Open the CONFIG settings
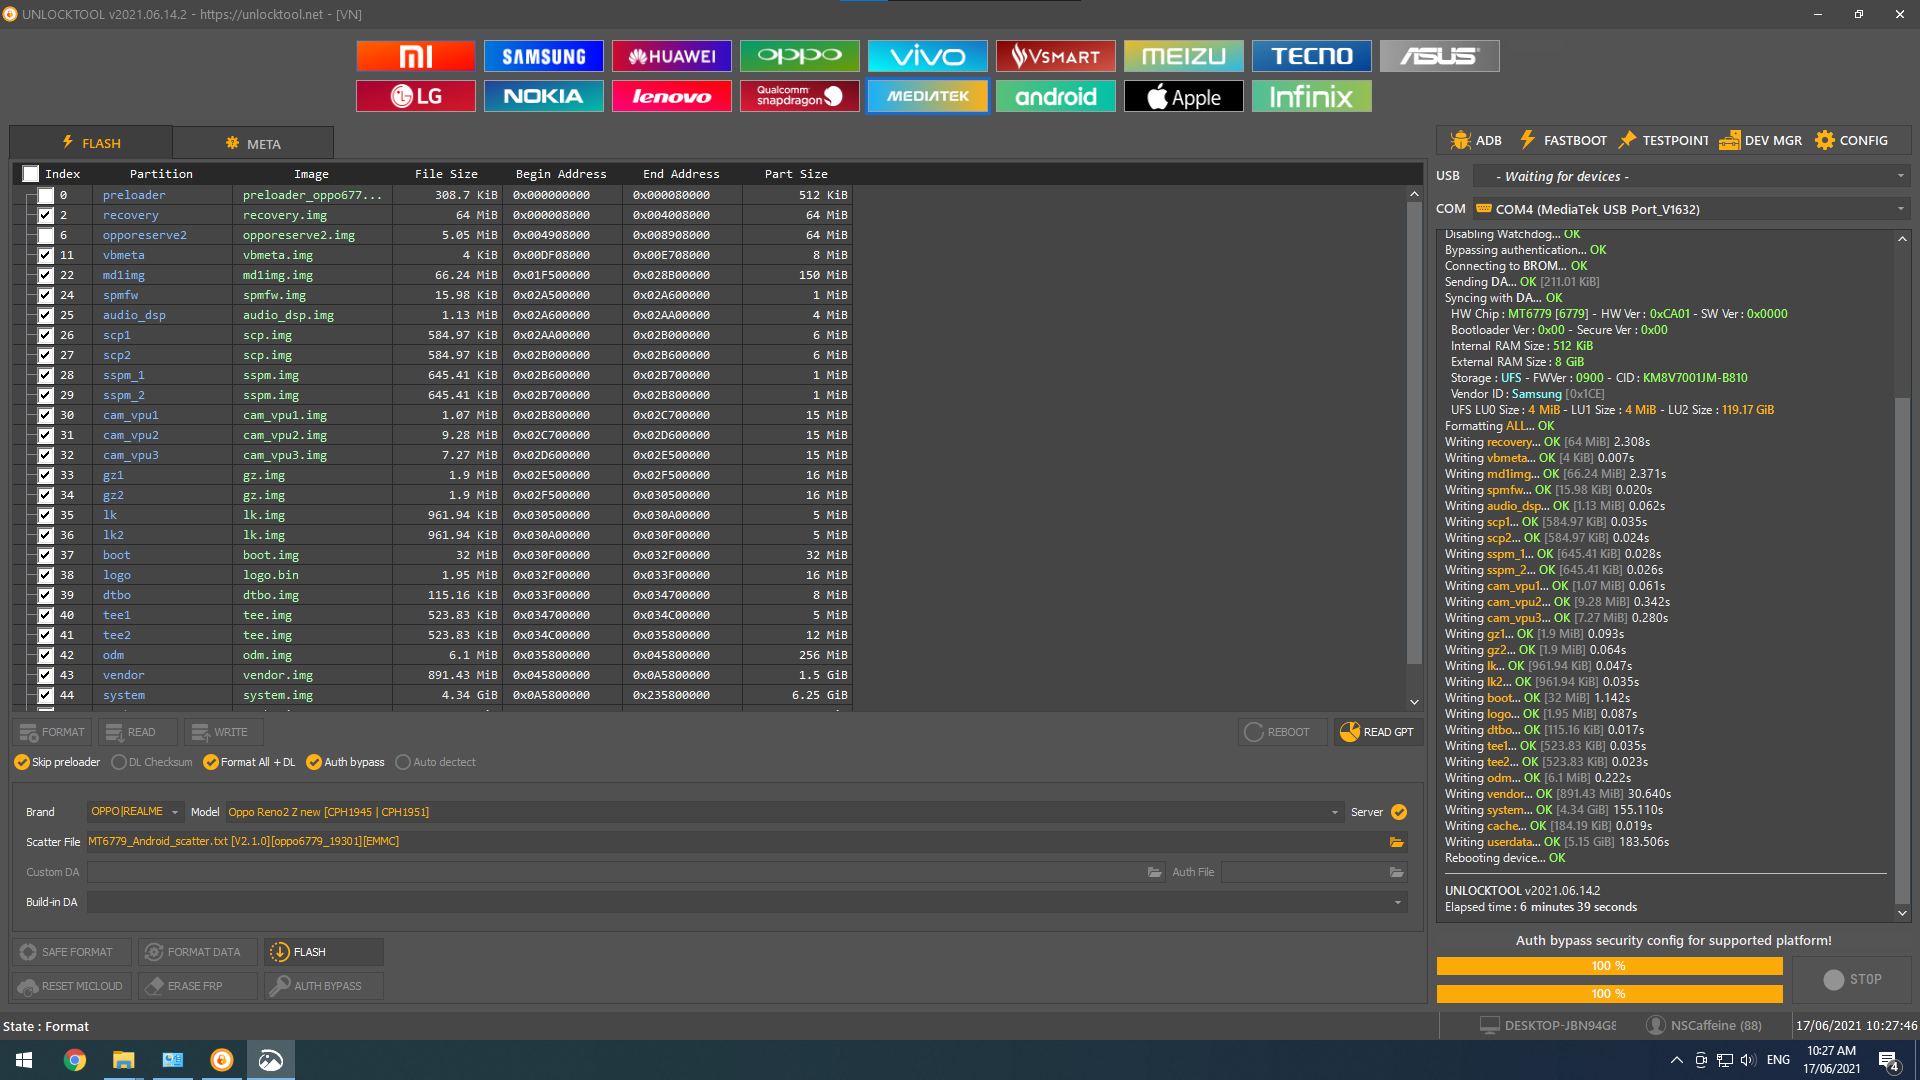1920x1080 pixels. pos(1852,140)
